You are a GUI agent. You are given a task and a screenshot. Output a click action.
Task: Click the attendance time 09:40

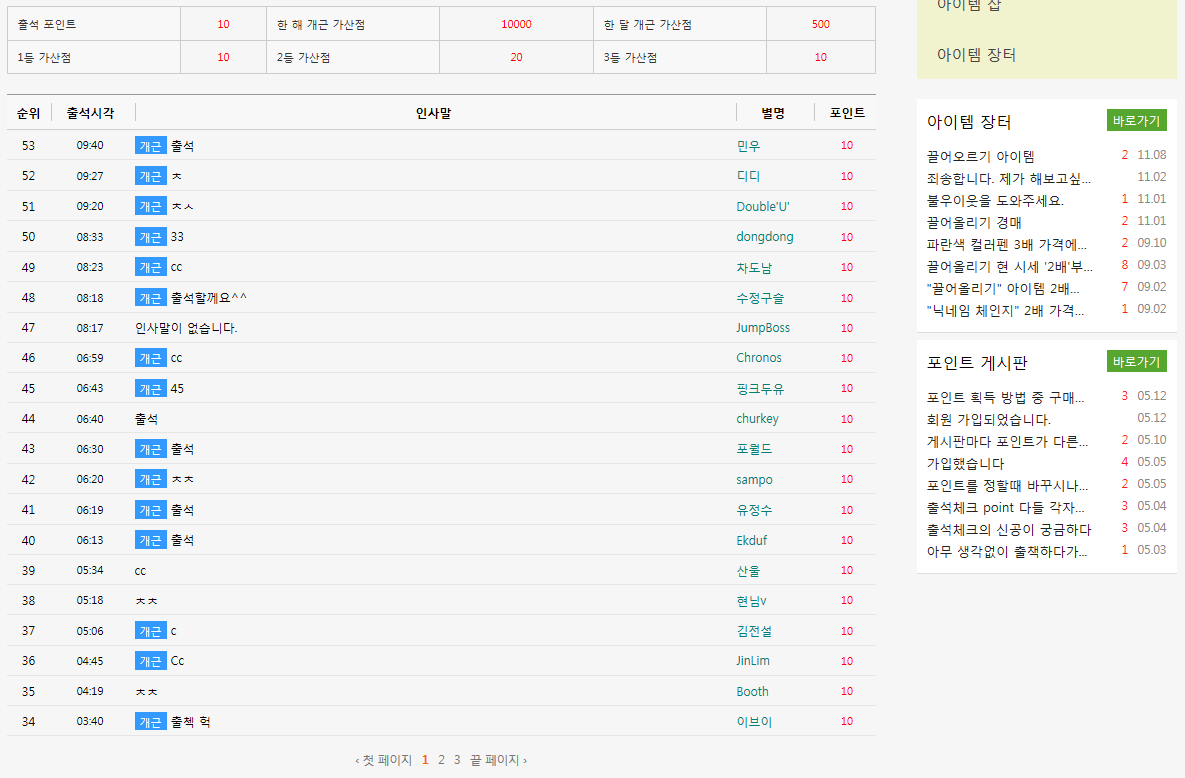click(x=90, y=145)
